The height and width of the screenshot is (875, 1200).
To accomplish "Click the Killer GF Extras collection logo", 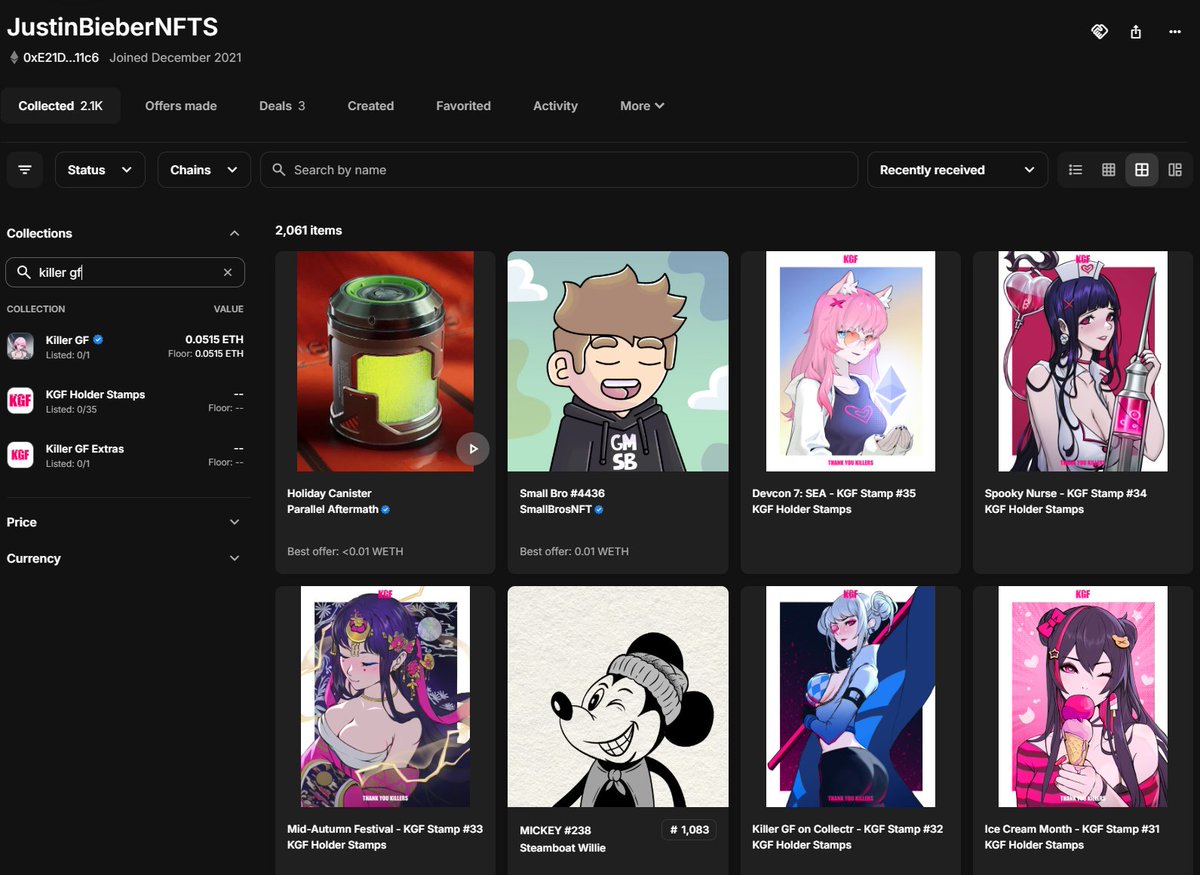I will [x=20, y=455].
